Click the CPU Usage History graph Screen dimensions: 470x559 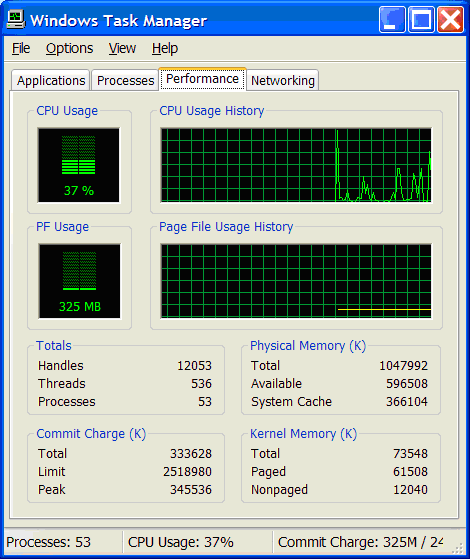coord(296,165)
